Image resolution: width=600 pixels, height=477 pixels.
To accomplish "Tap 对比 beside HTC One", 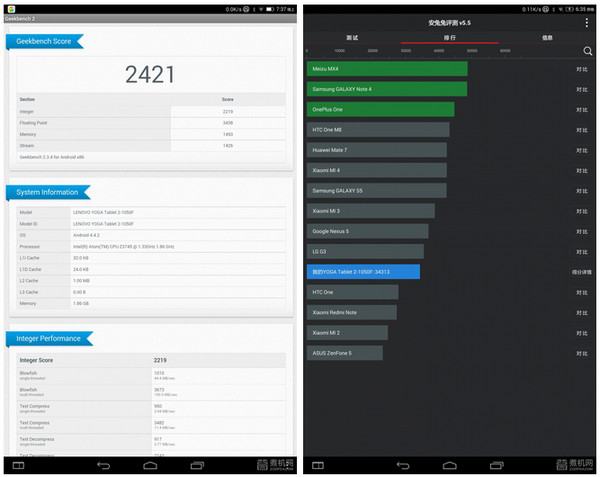I will (582, 292).
